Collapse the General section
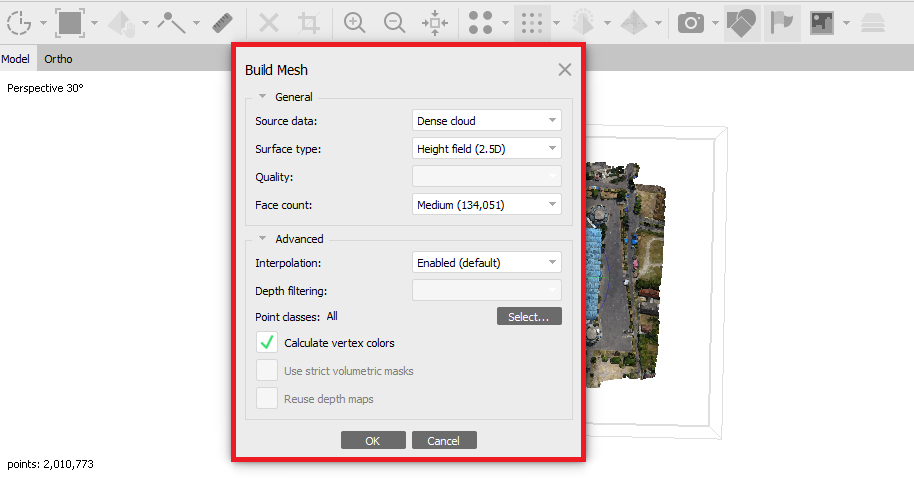 tap(262, 97)
